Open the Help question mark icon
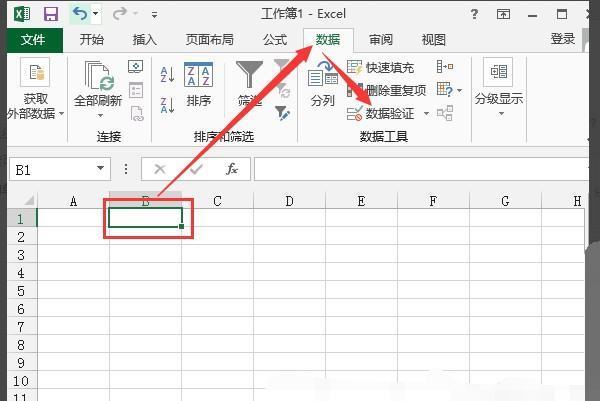This screenshot has width=600, height=401. (x=474, y=14)
